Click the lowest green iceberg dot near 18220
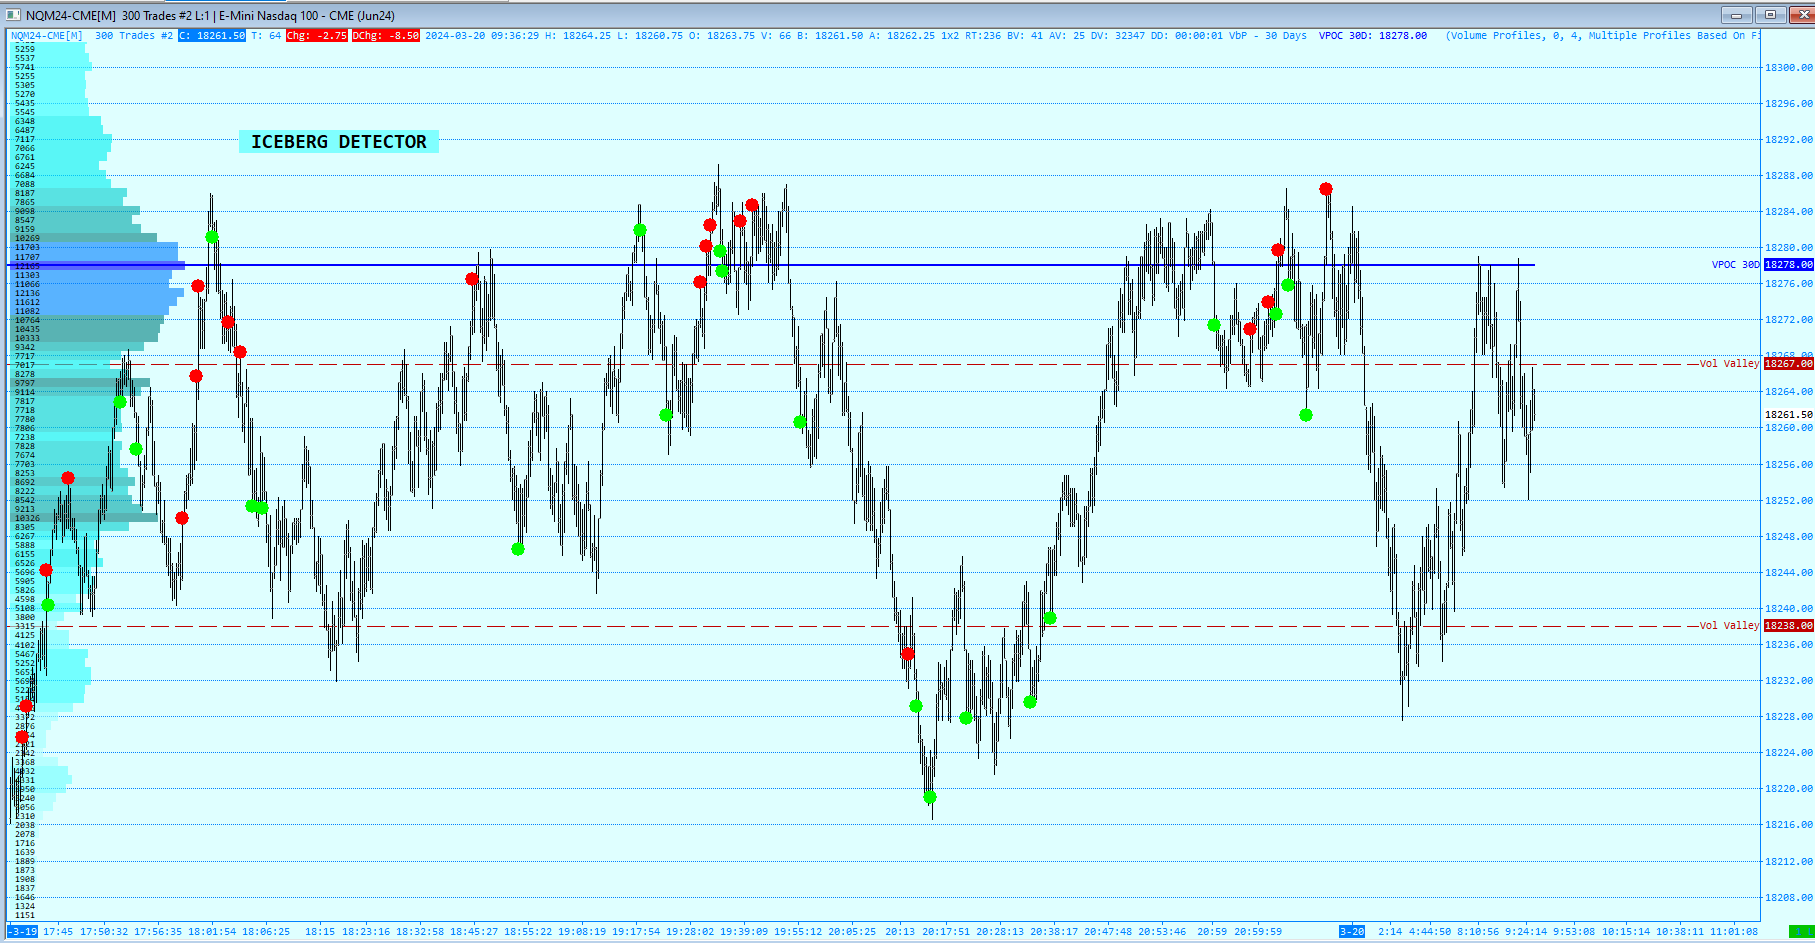Image resolution: width=1815 pixels, height=943 pixels. (930, 797)
